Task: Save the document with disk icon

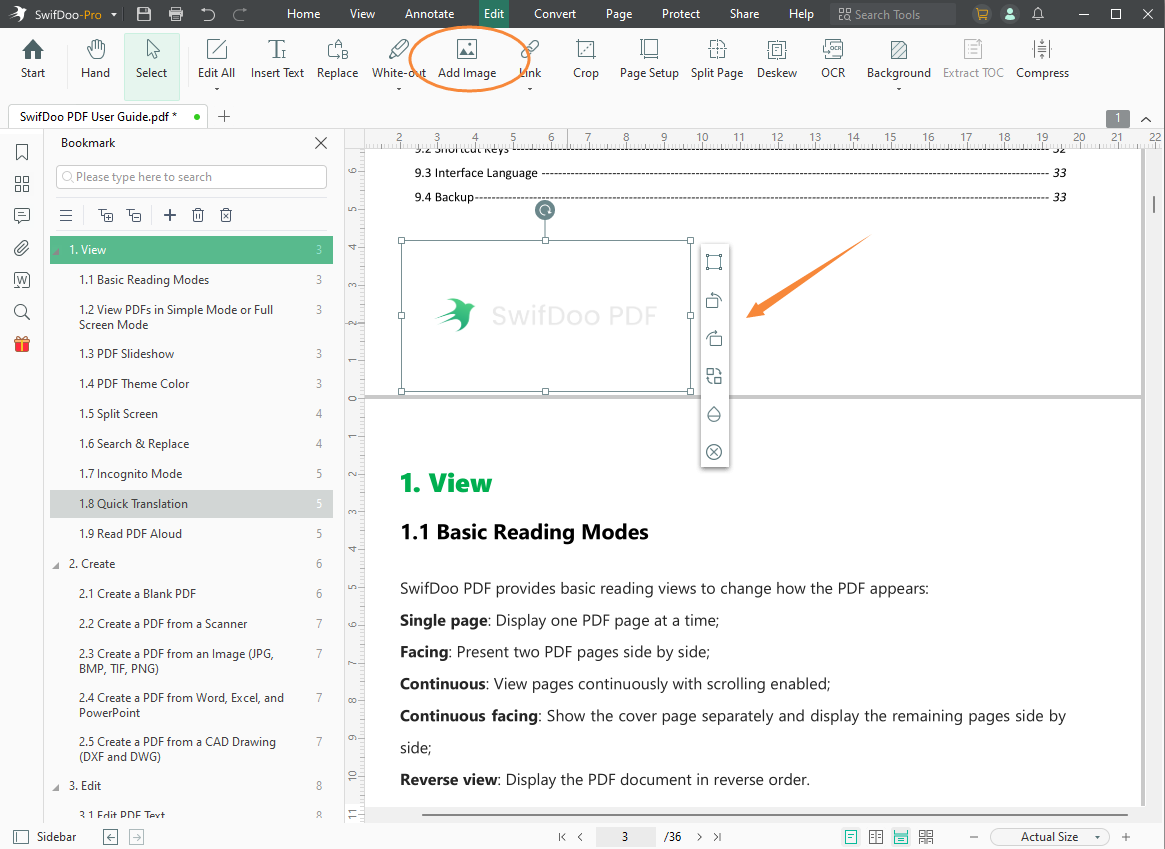Action: (144, 14)
